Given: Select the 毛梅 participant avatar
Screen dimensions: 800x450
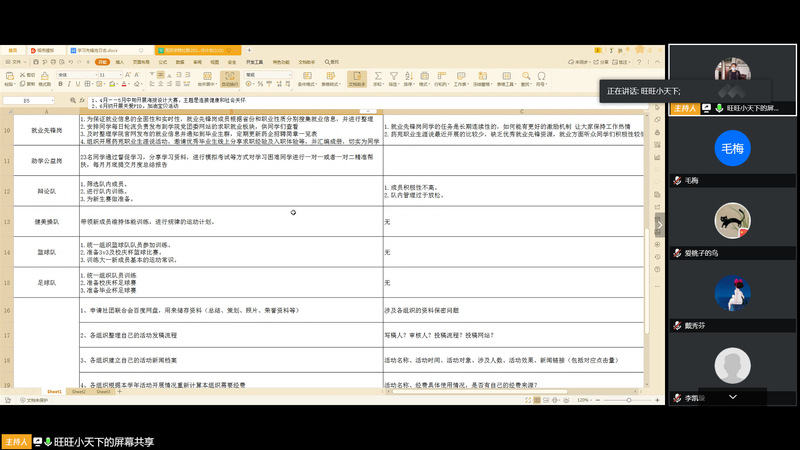Looking at the screenshot, I should tap(731, 149).
